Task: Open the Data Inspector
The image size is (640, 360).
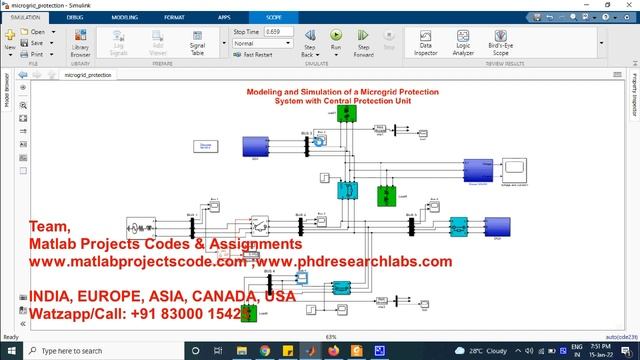Action: tap(425, 43)
